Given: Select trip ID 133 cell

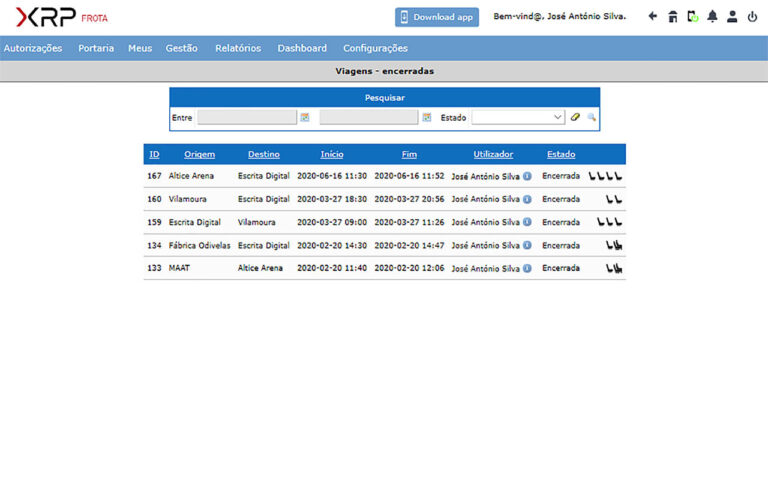Looking at the screenshot, I should click(x=154, y=268).
